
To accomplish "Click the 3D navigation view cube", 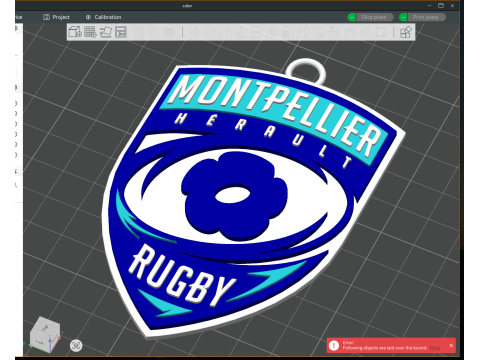I will point(45,334).
